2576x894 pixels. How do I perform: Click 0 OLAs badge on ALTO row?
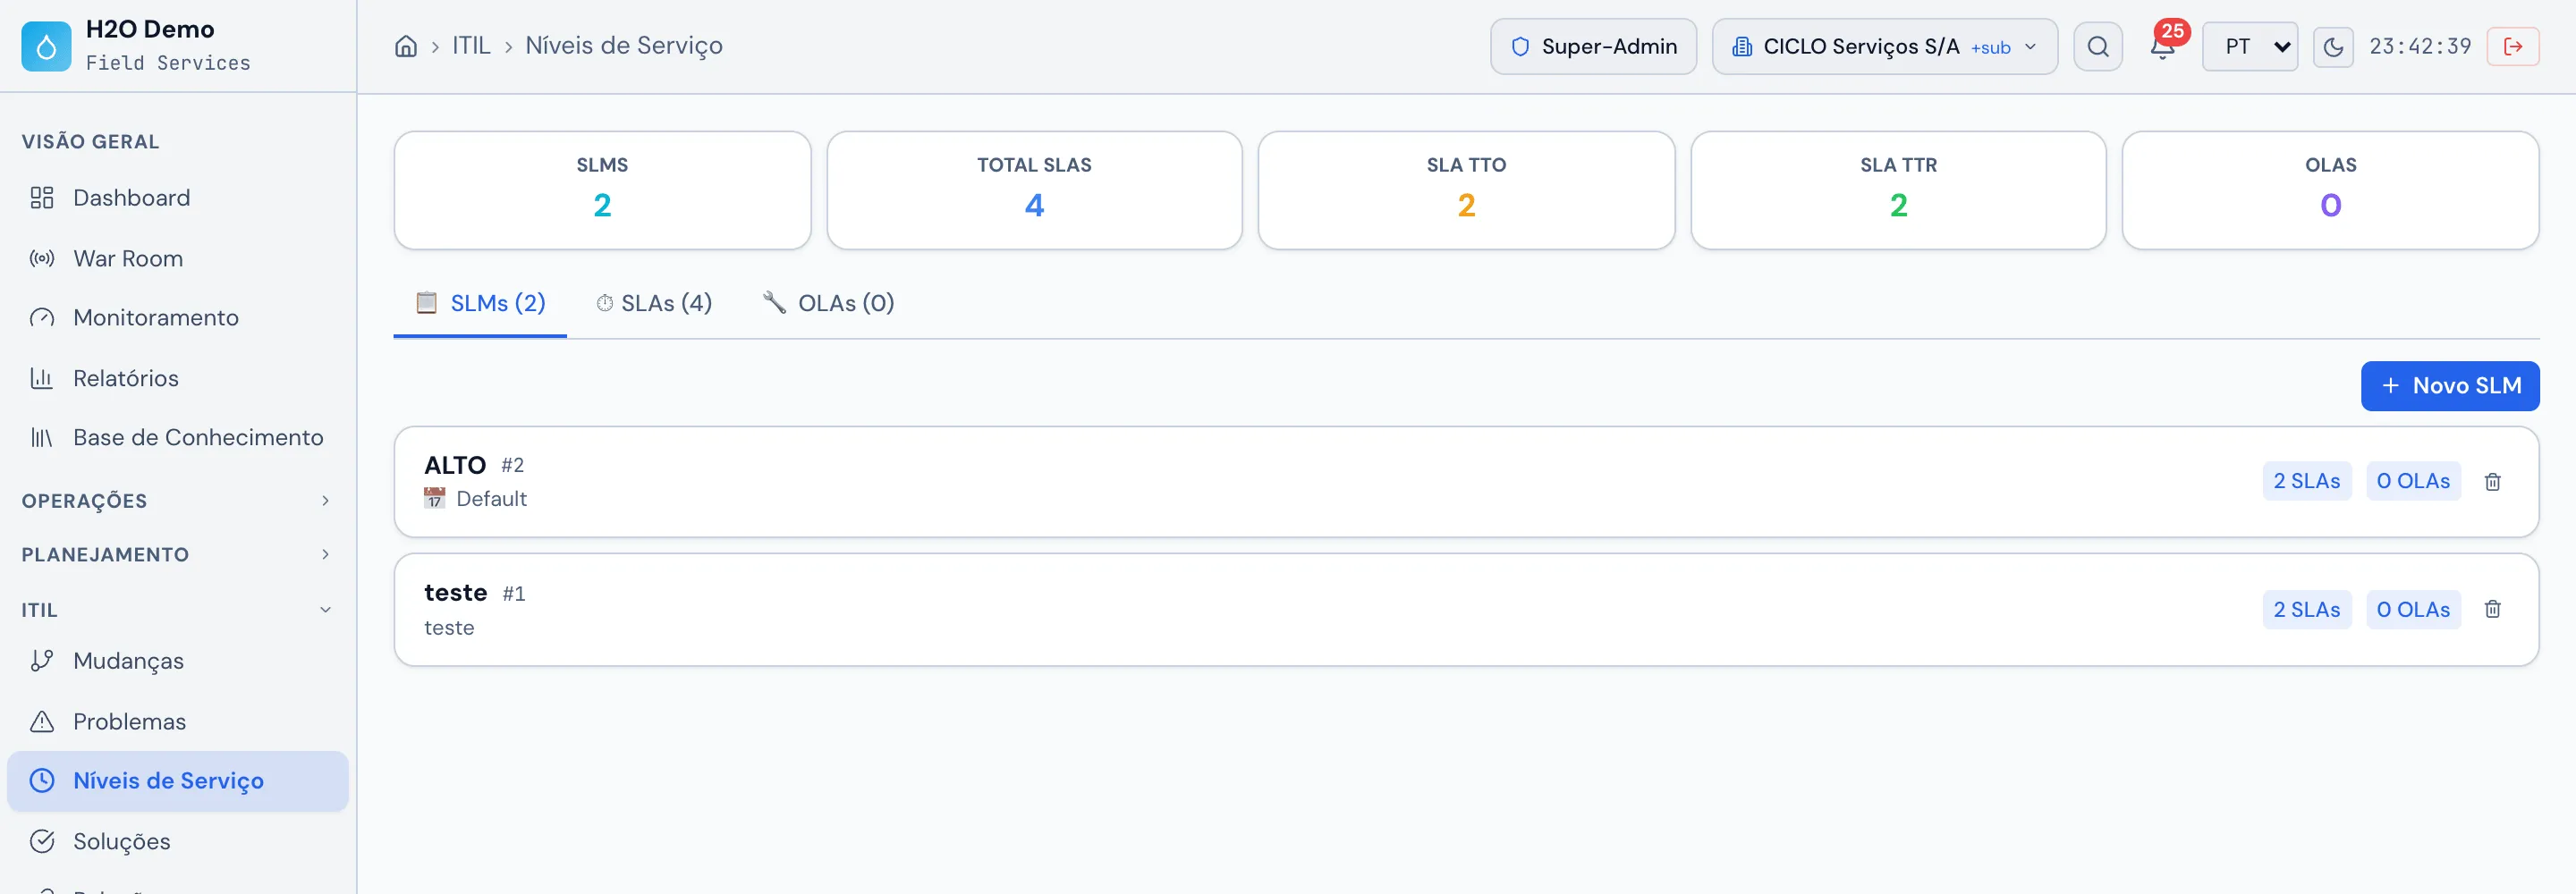2413,481
